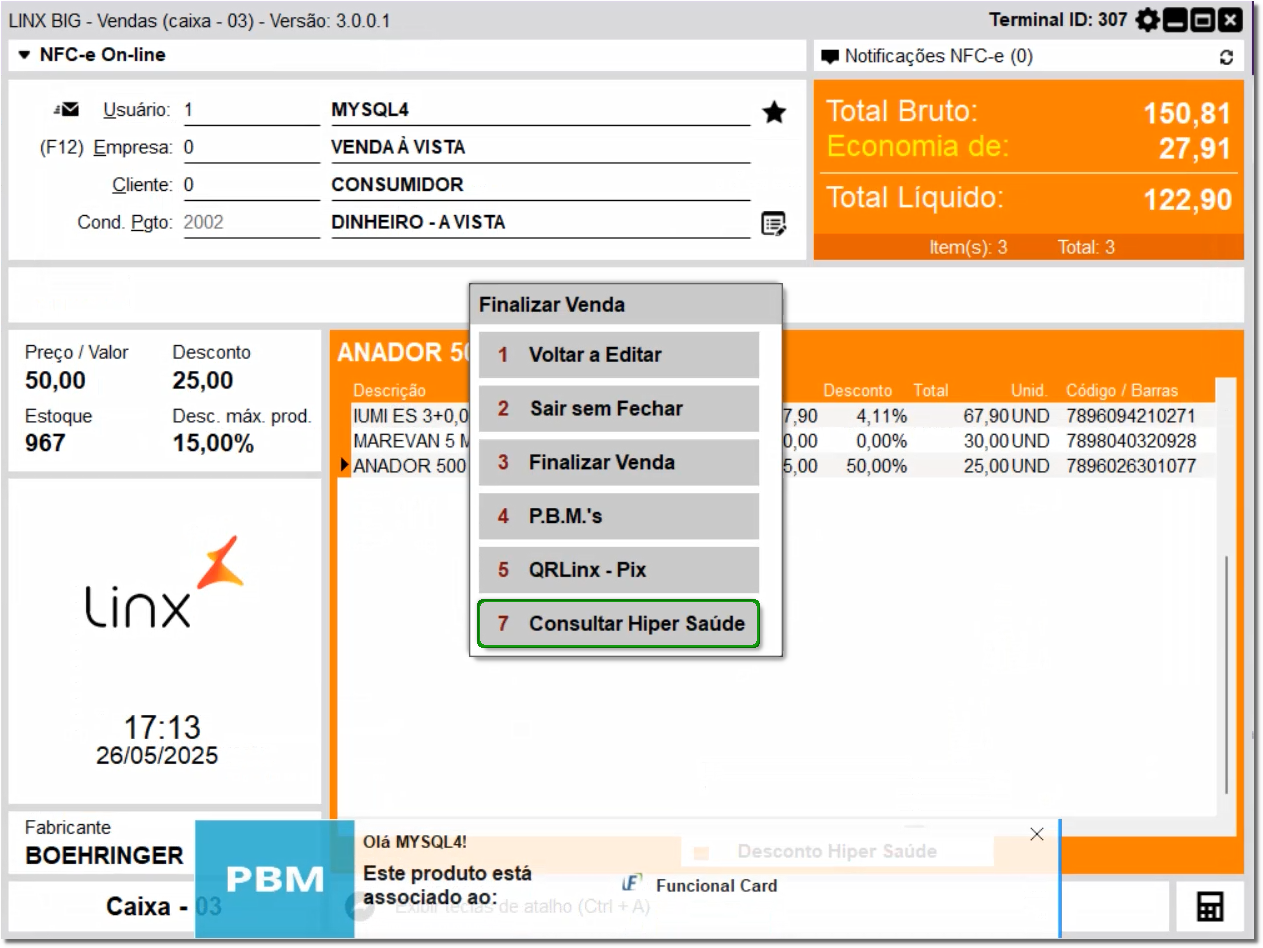Viewport: 1263px width, 948px height.
Task: Click barcode 7896026301077
Action: click(1131, 466)
